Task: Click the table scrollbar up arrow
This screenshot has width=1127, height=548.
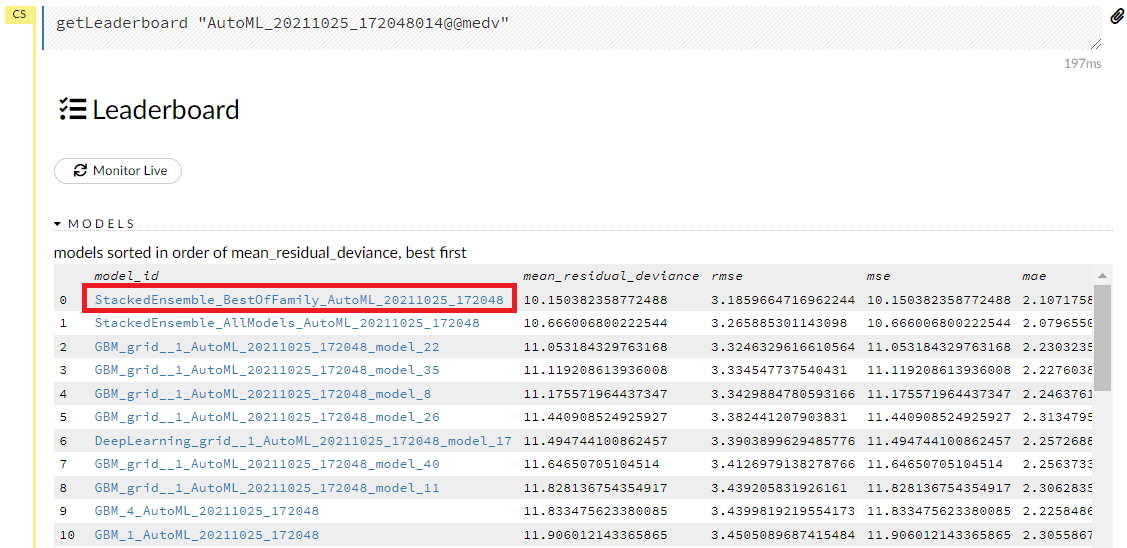Action: [1102, 276]
